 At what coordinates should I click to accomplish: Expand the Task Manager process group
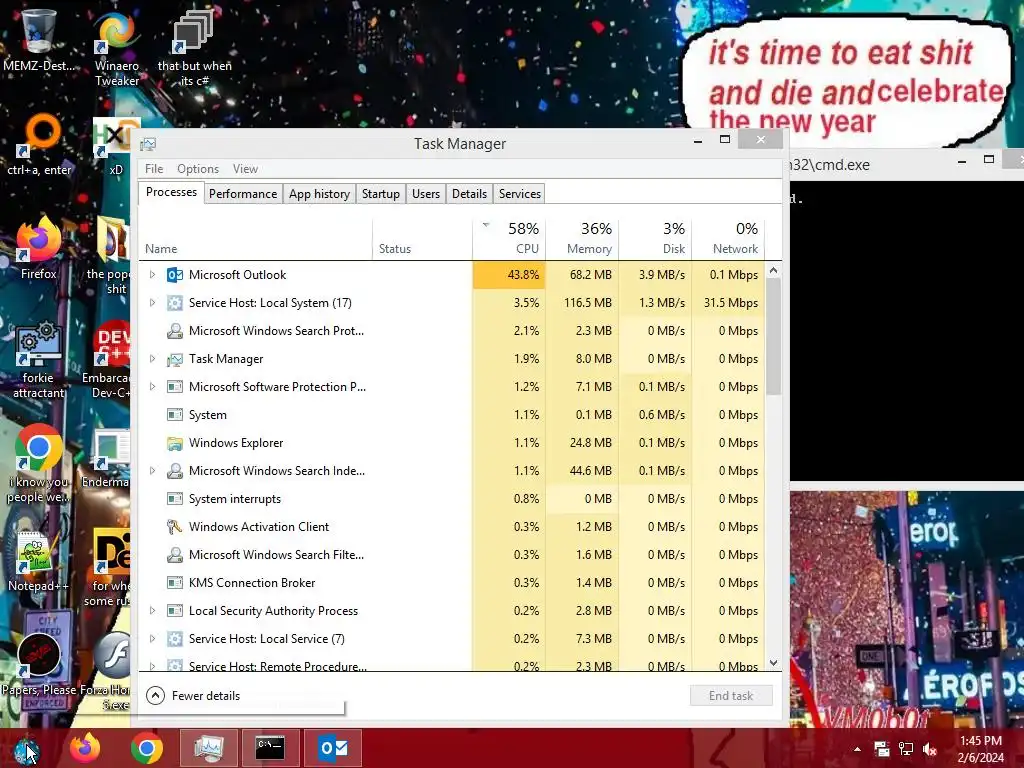(x=152, y=359)
